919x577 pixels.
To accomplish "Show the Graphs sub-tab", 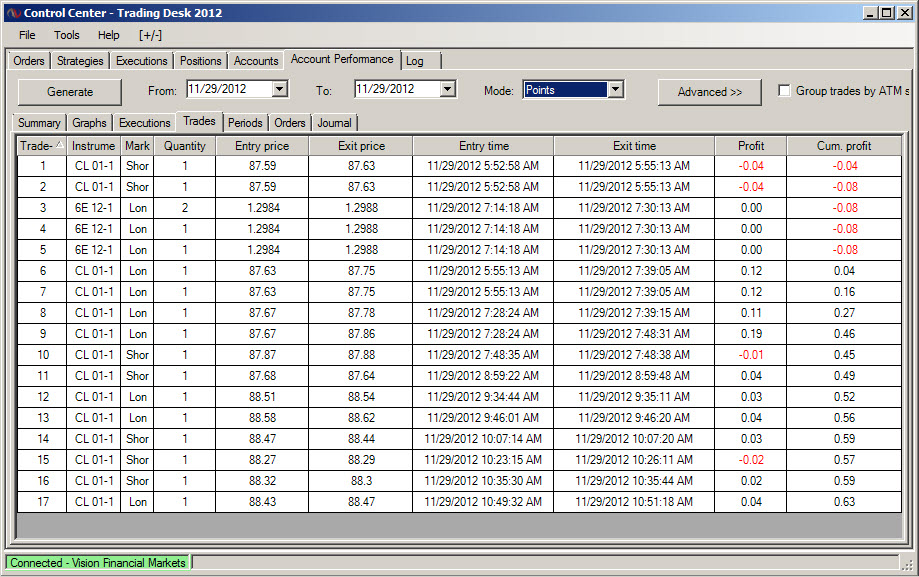I will [x=89, y=123].
